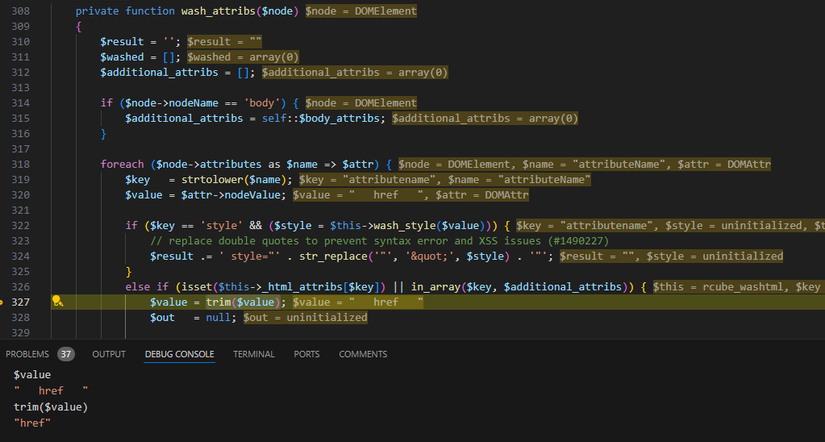Click line number 308 in the gutter

coord(20,11)
